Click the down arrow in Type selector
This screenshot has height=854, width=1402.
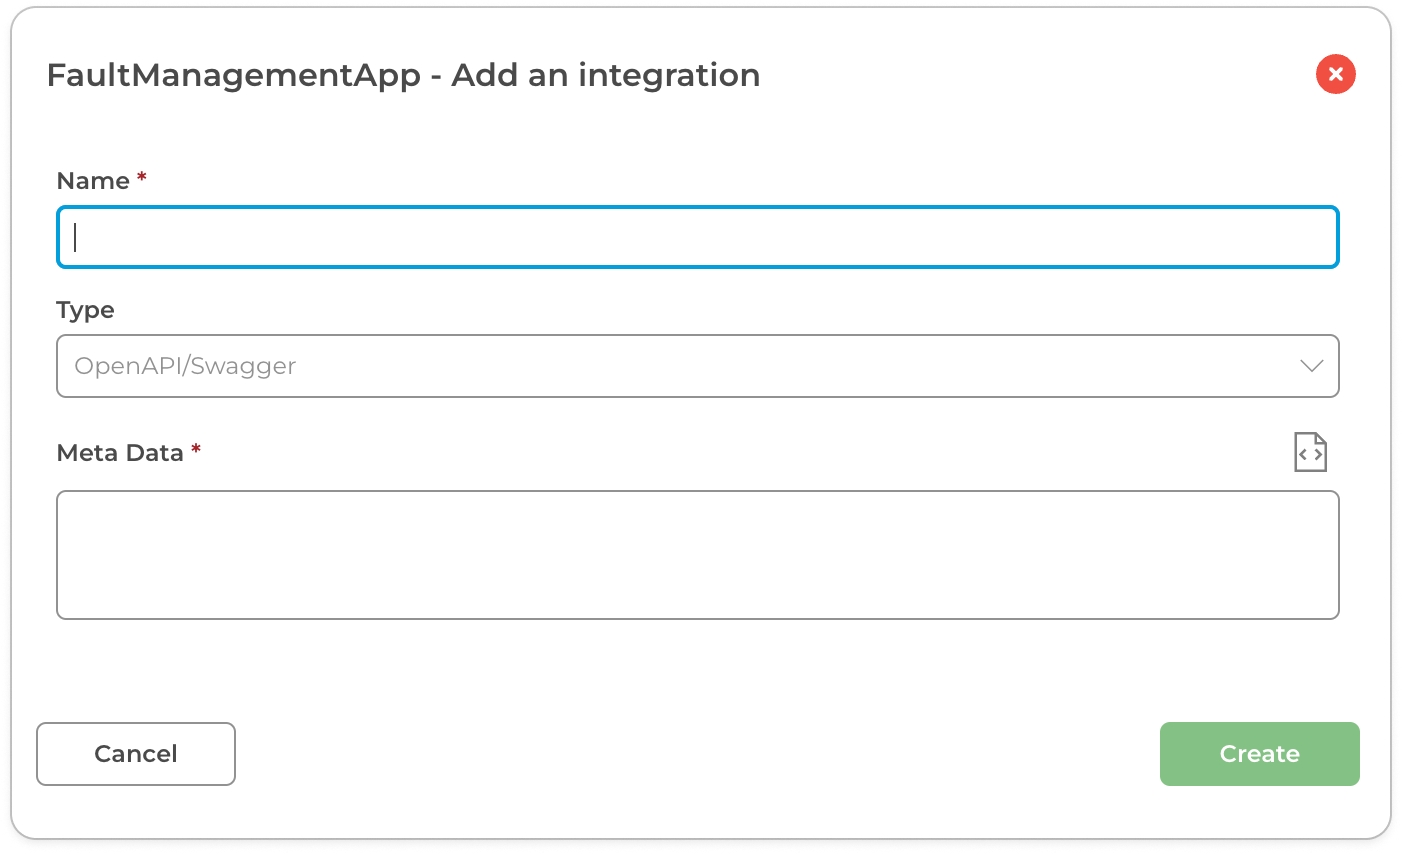[x=1311, y=366]
